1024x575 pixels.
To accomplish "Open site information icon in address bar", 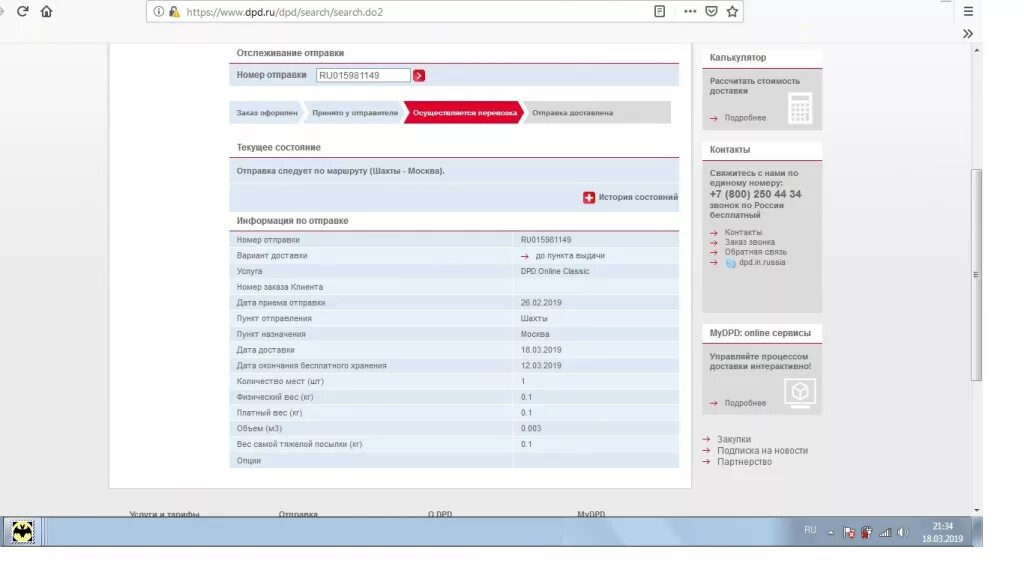I will click(x=159, y=11).
